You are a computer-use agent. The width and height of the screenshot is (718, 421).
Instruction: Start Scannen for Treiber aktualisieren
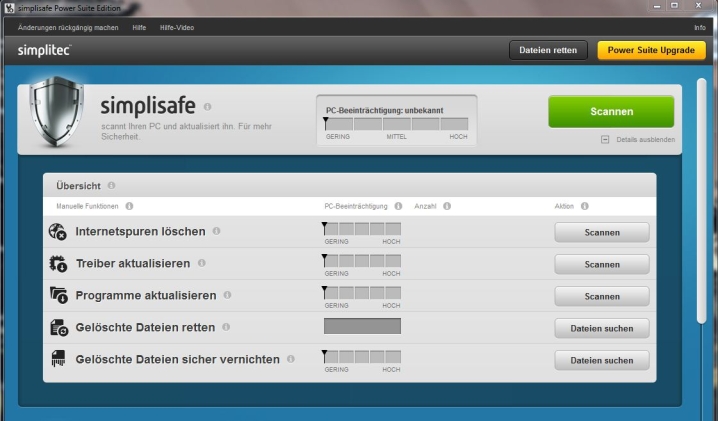click(602, 264)
